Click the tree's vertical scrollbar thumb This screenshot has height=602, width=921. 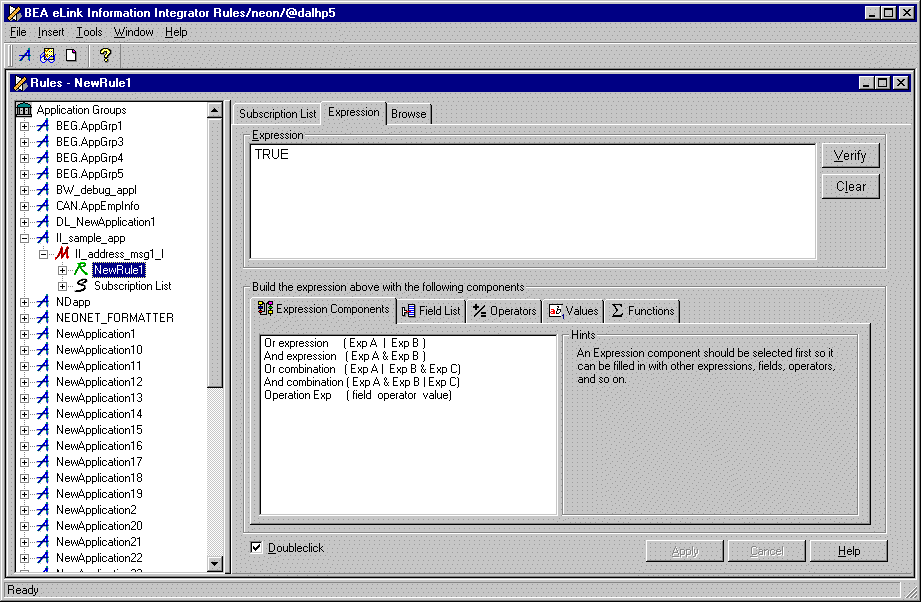pos(214,253)
